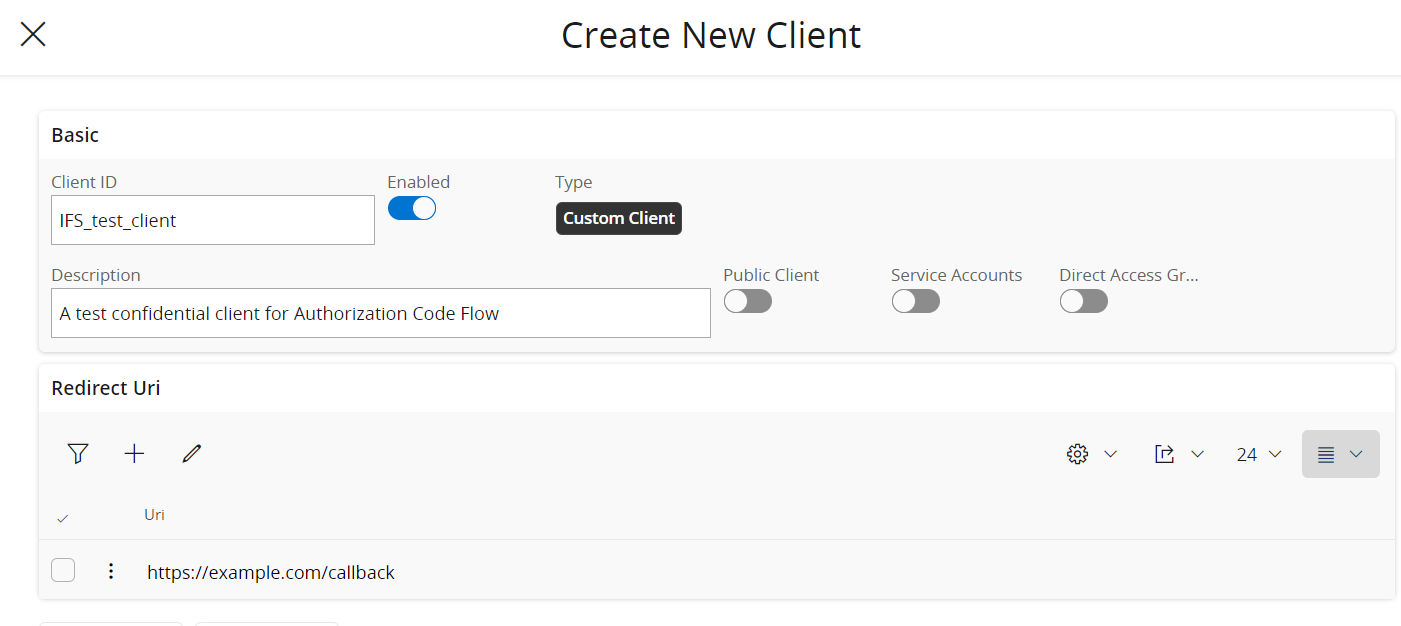Open the filter options for redirect URIs
This screenshot has width=1401, height=626.
[78, 453]
